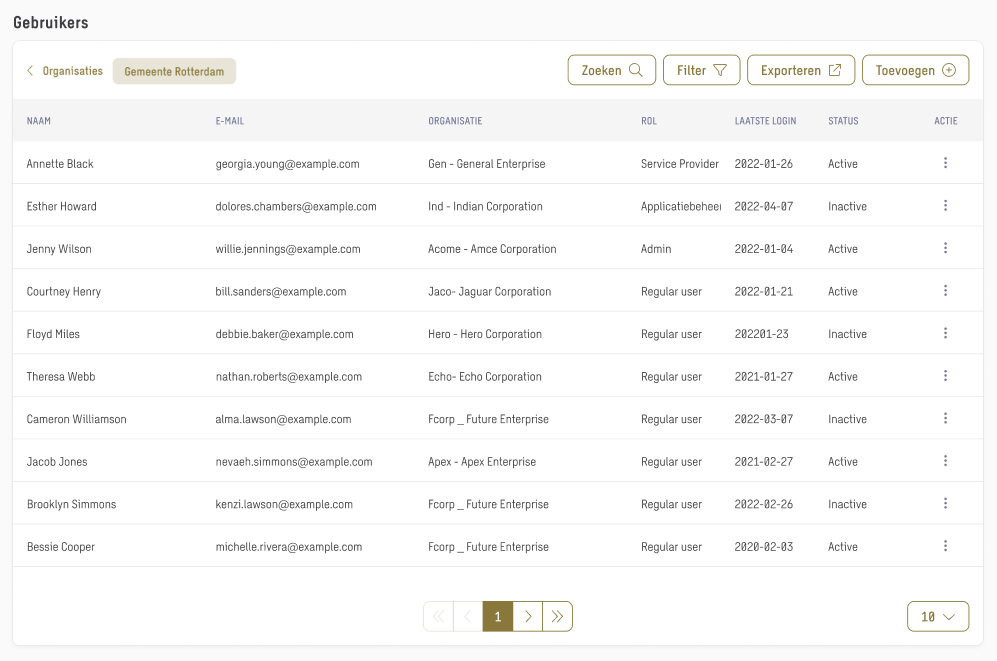Viewport: 997px width, 661px height.
Task: Click Jaco- Jaguar Corporation cell
Action: tap(490, 291)
